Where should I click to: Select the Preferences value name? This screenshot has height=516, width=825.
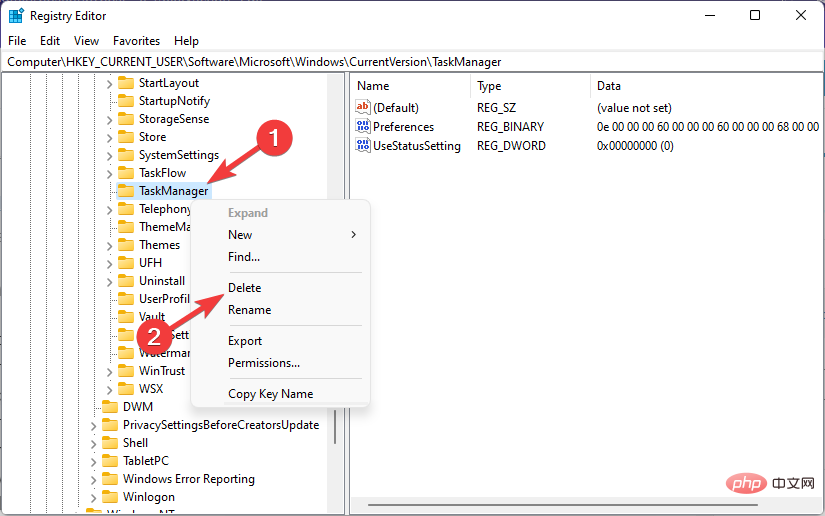[x=404, y=127]
